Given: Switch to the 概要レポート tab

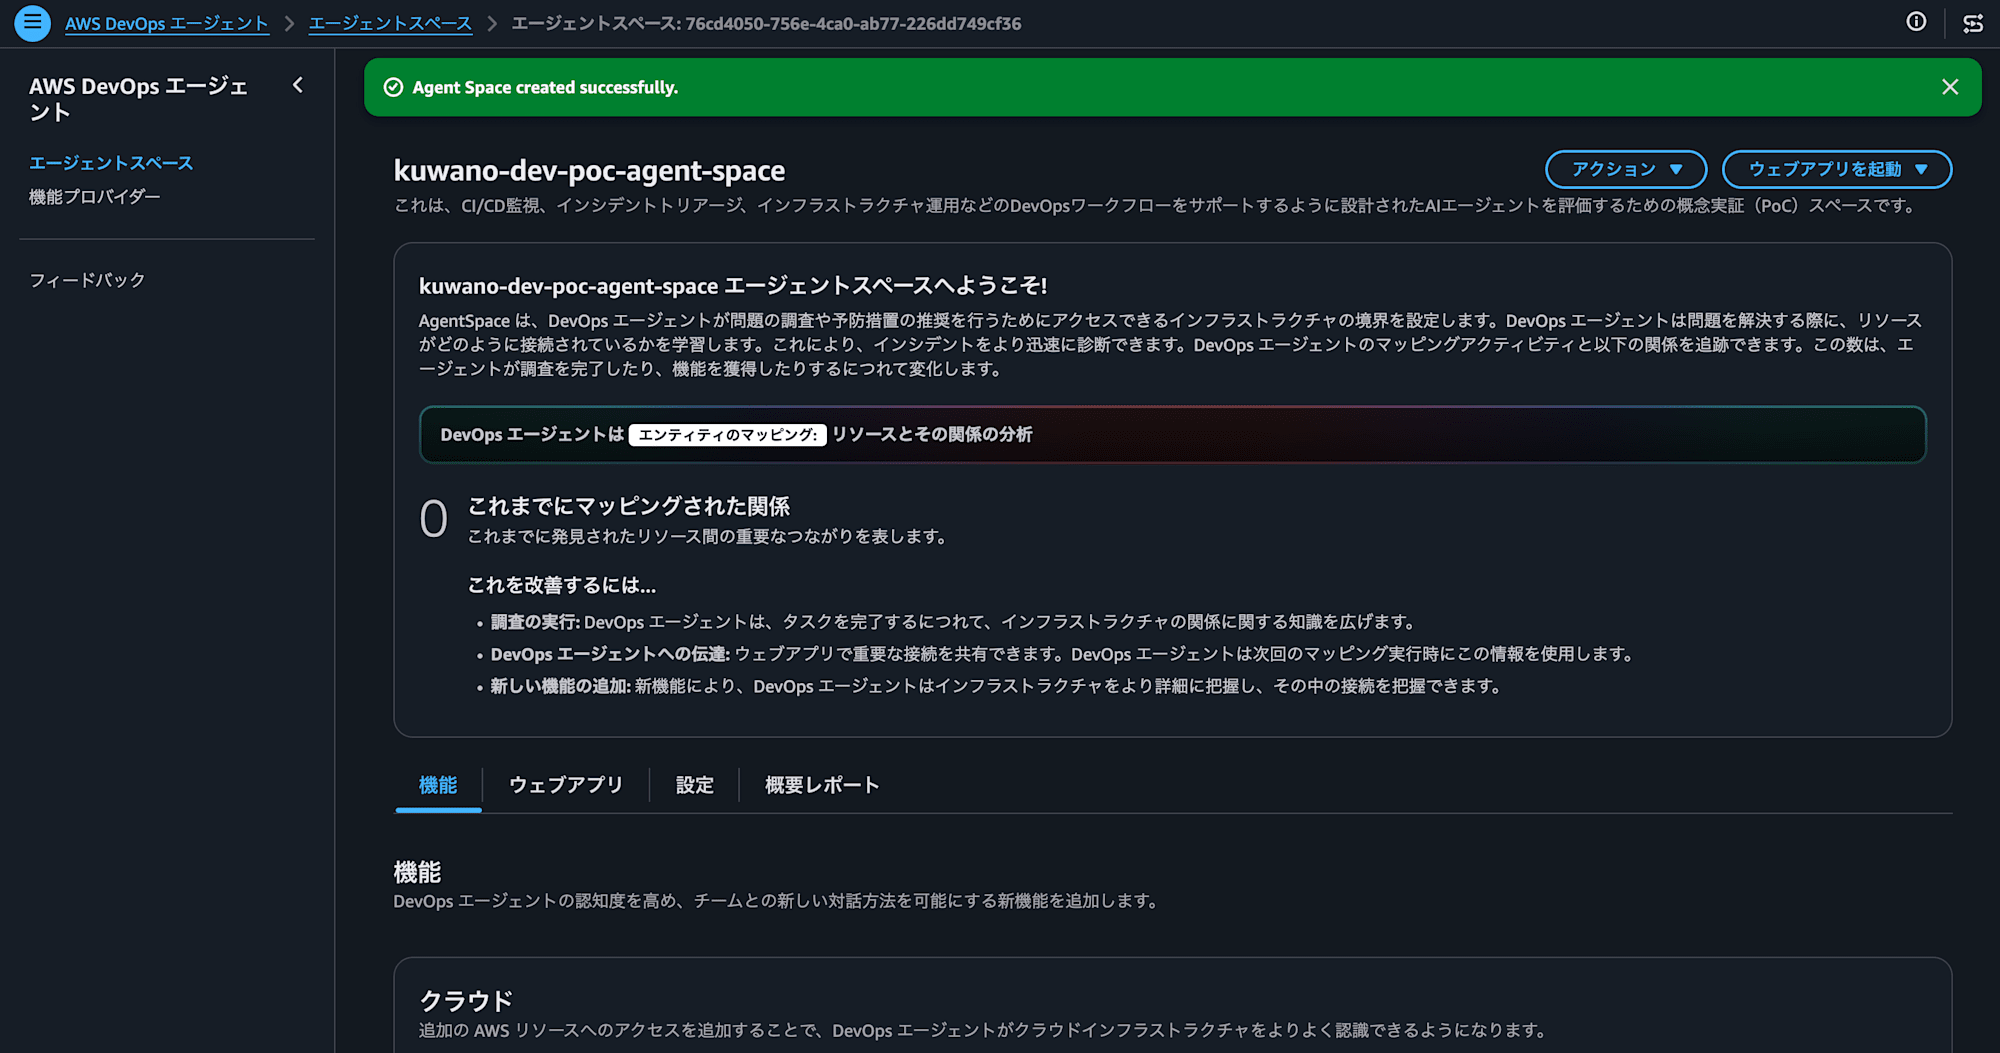Looking at the screenshot, I should coord(822,785).
